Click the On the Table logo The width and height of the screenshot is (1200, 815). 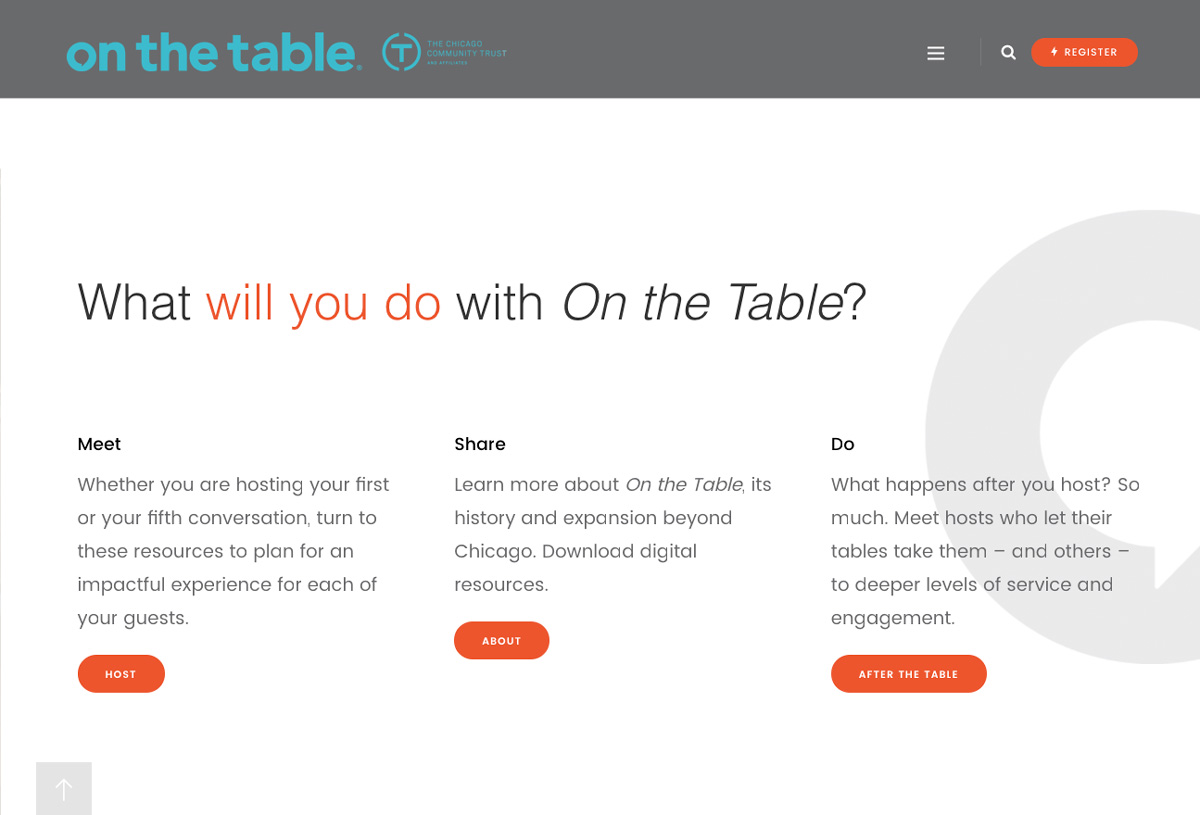pos(212,54)
